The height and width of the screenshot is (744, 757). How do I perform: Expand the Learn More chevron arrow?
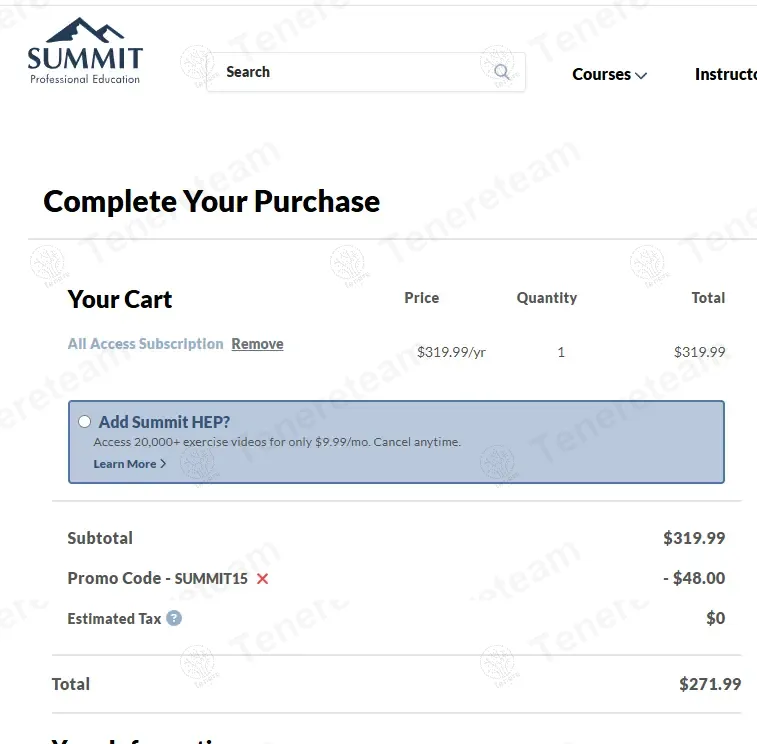163,464
